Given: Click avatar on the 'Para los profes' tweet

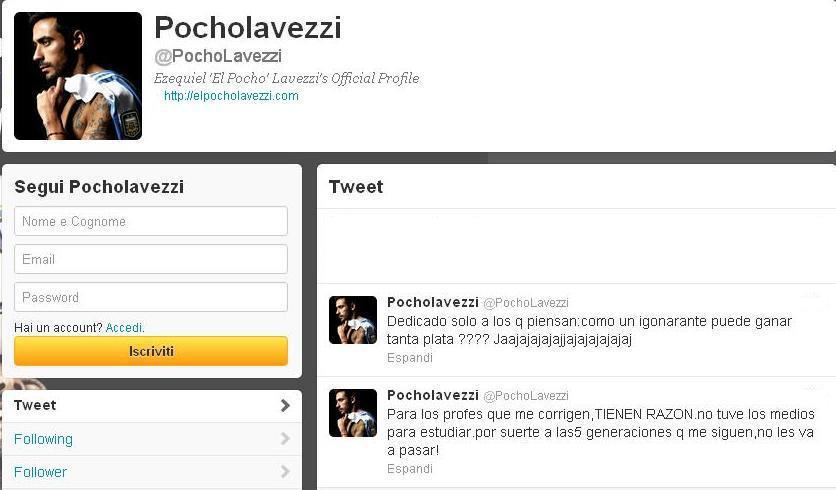Looking at the screenshot, I should pyautogui.click(x=353, y=413).
